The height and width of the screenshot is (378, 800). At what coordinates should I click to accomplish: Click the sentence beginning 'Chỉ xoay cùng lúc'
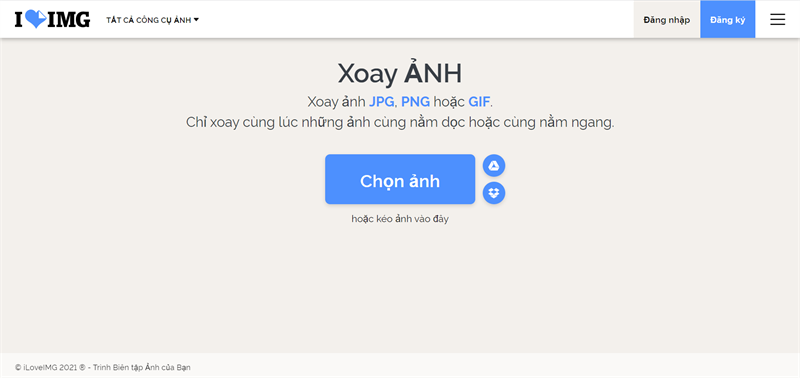coord(400,123)
